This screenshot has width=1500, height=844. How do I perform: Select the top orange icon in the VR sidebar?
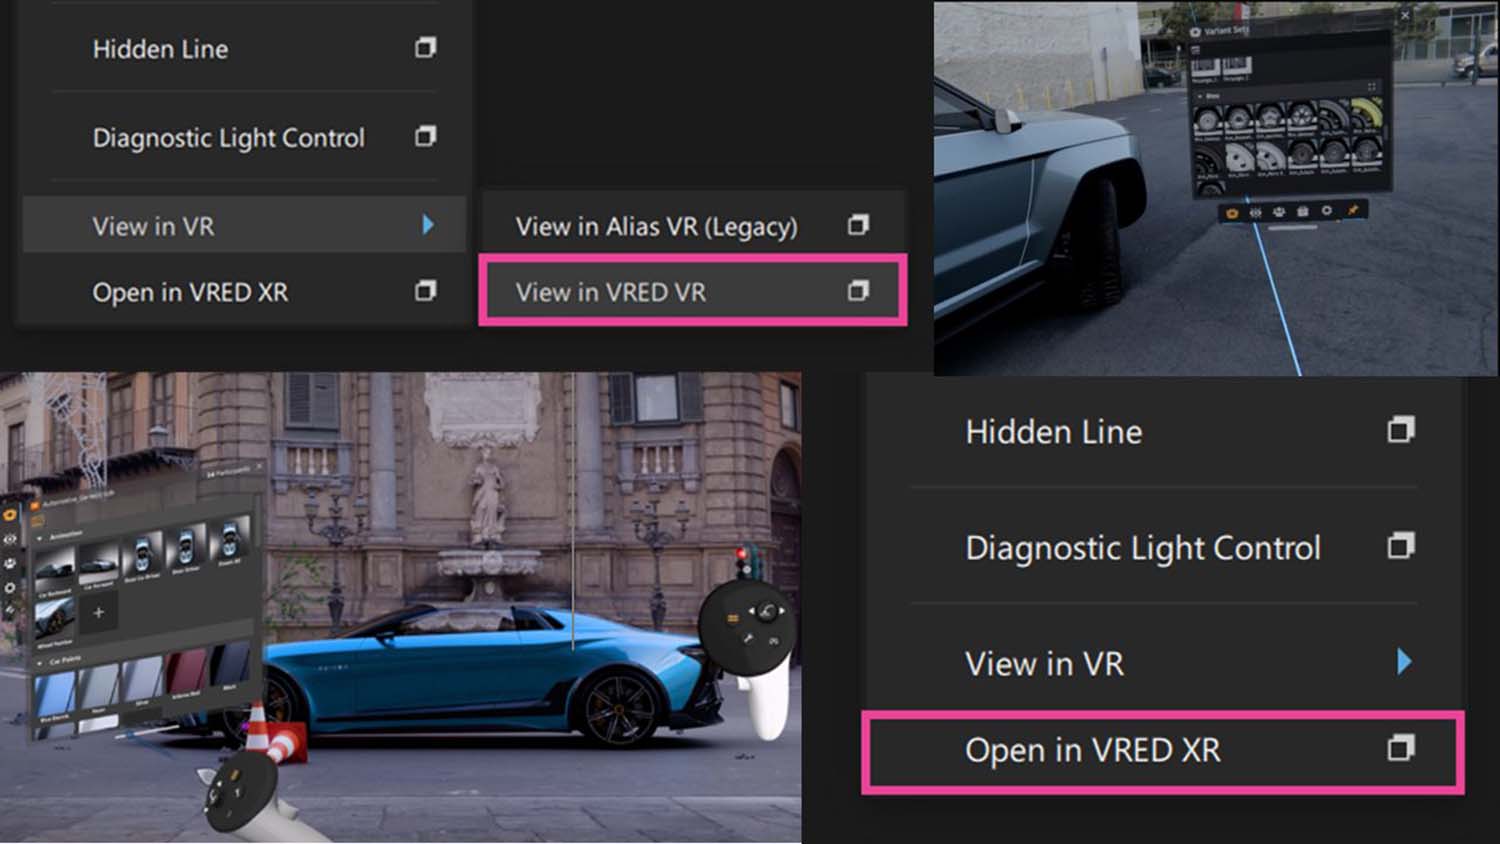click(x=9, y=516)
